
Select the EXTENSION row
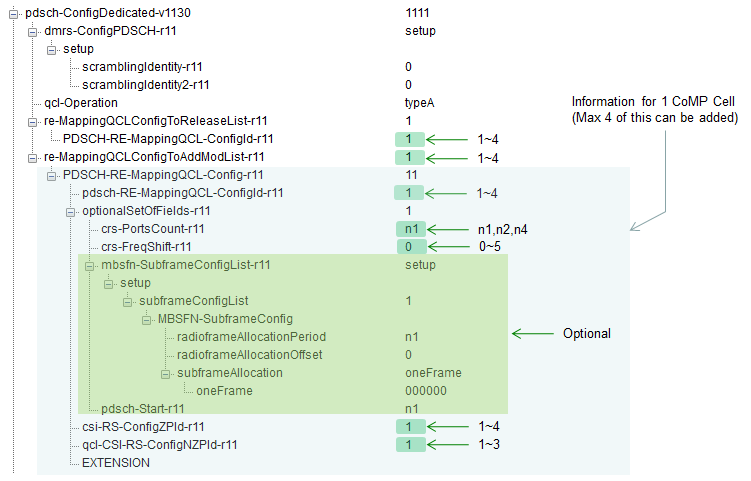116,463
